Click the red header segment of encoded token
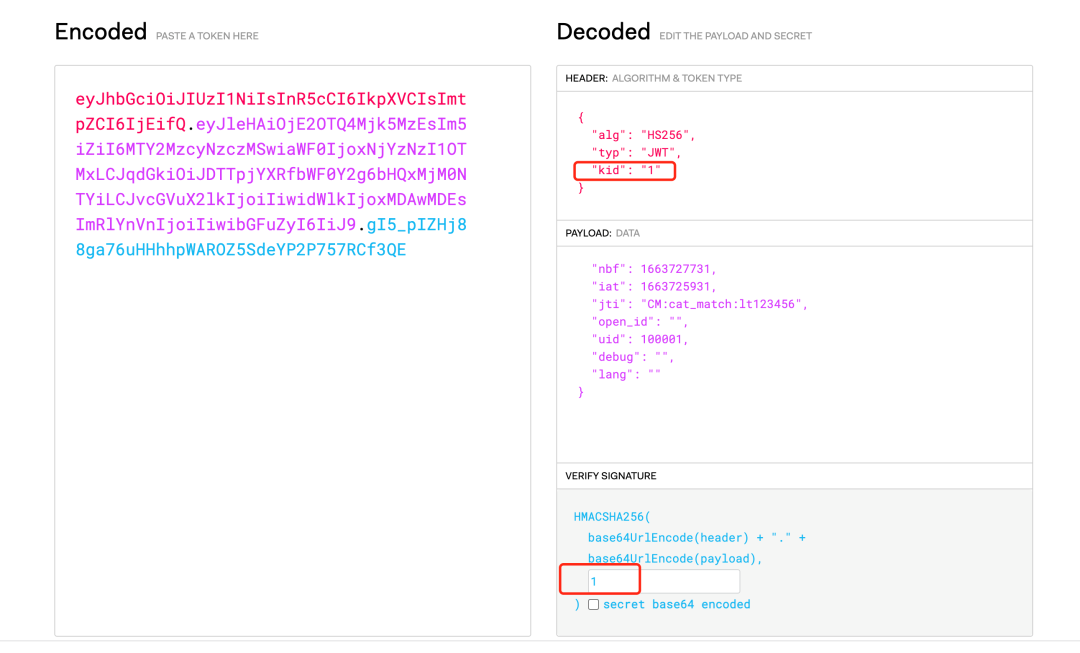The image size is (1080, 653). pyautogui.click(x=270, y=100)
